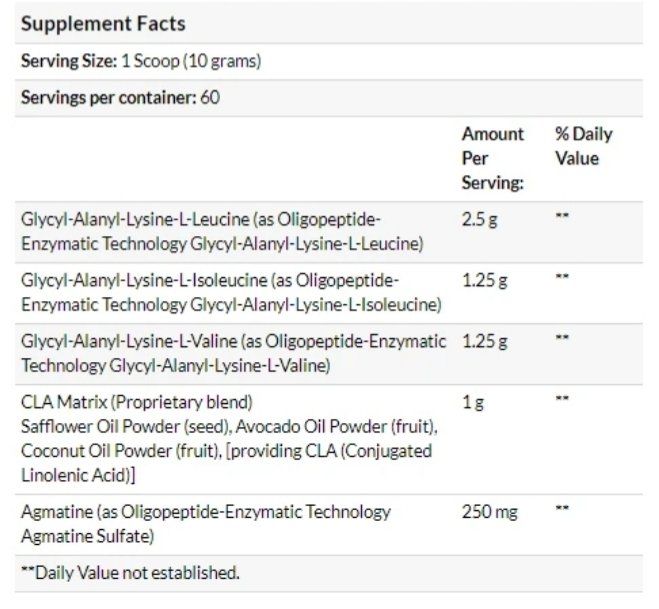Click the 1 g amount for CLA Matrix
The width and height of the screenshot is (659, 609).
(472, 402)
